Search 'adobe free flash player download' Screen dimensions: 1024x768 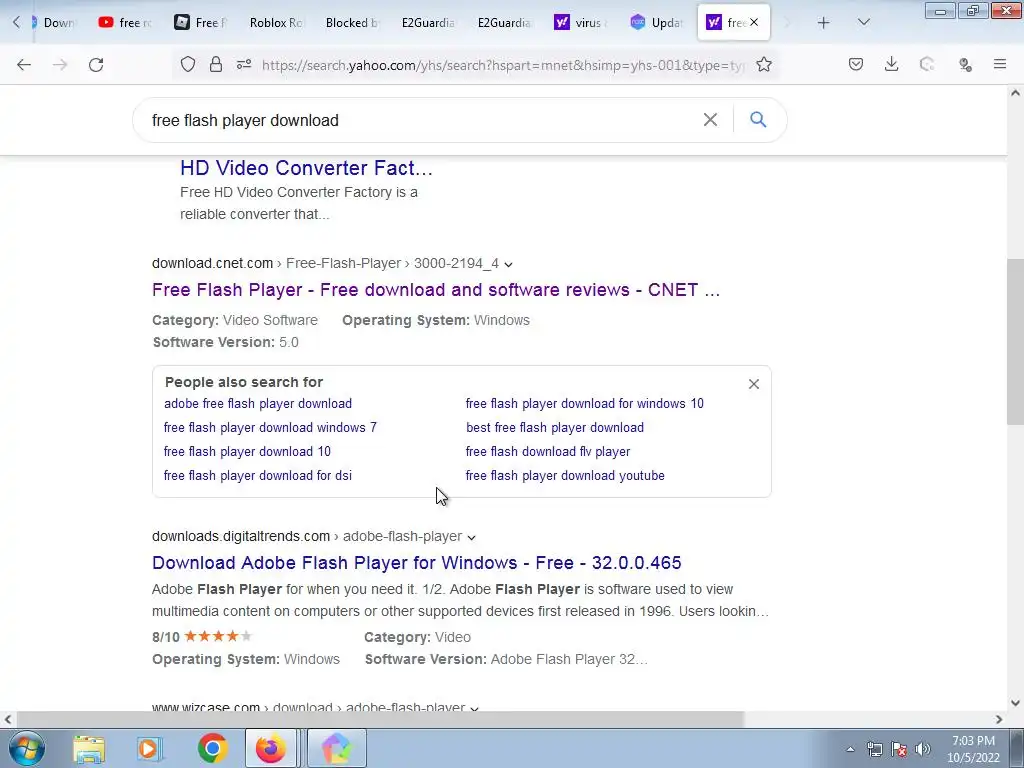pyautogui.click(x=258, y=404)
